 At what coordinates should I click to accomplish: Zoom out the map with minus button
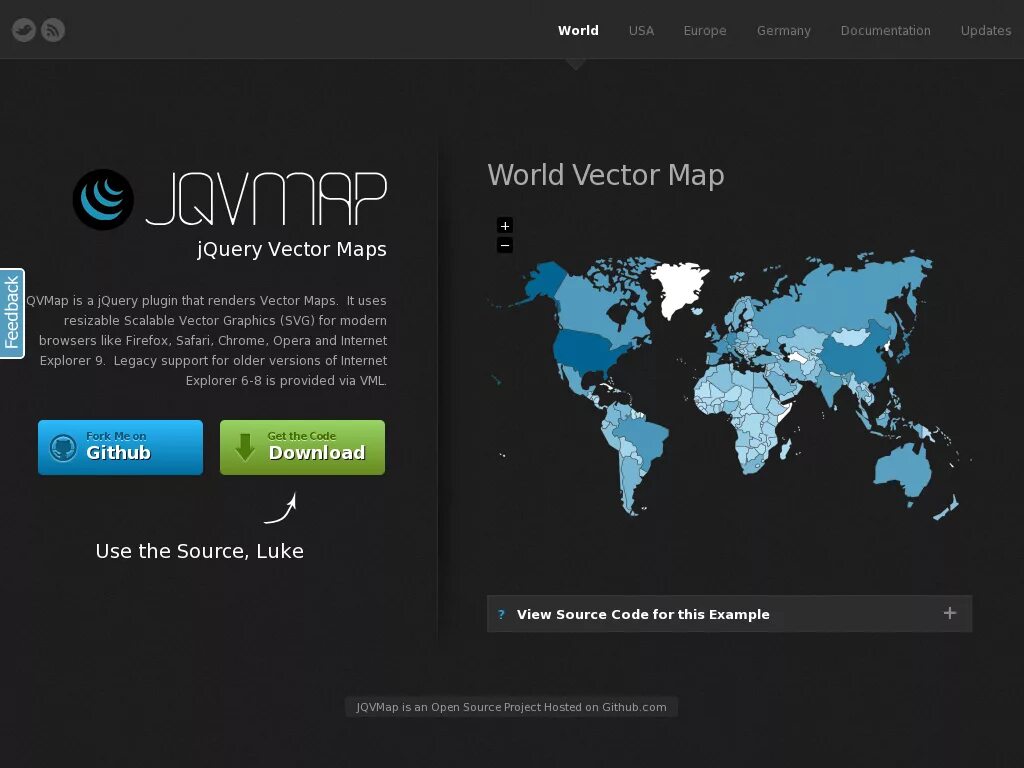coord(505,246)
